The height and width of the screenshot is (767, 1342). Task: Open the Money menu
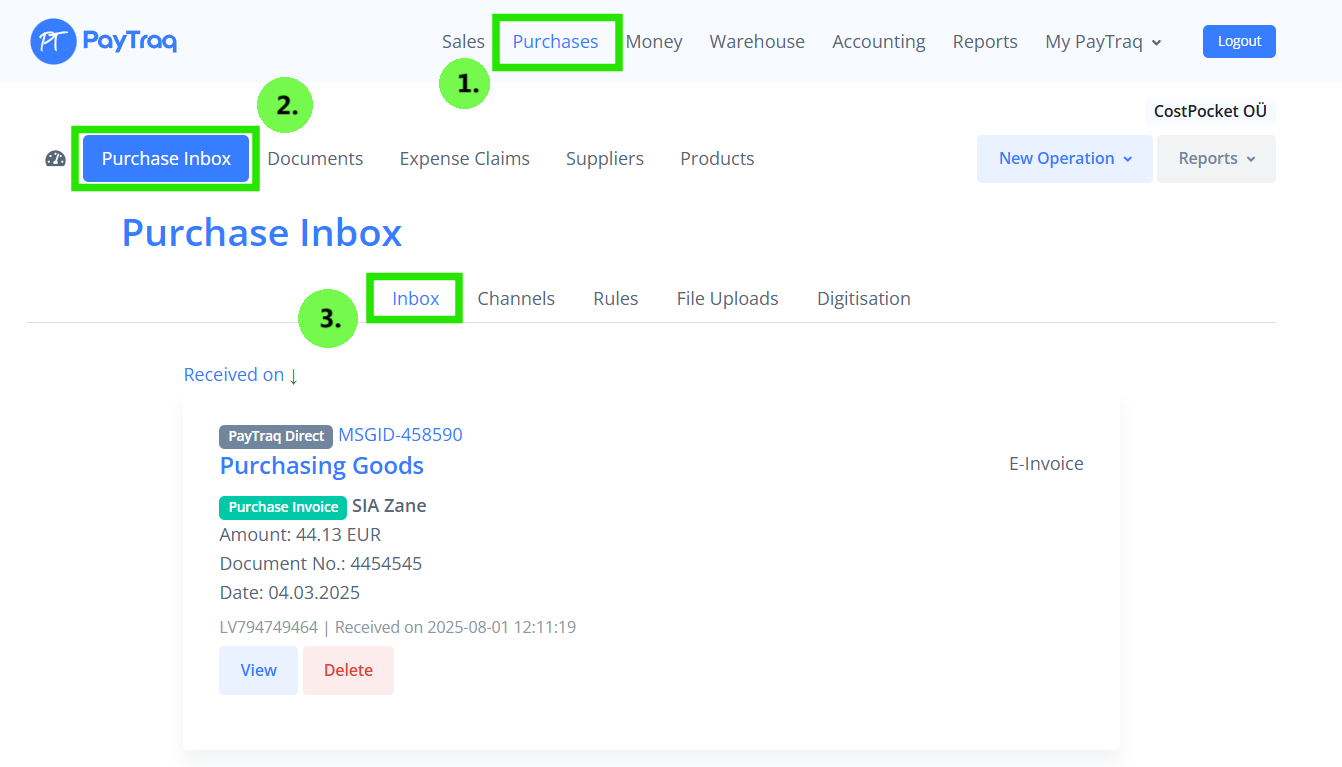(x=654, y=42)
